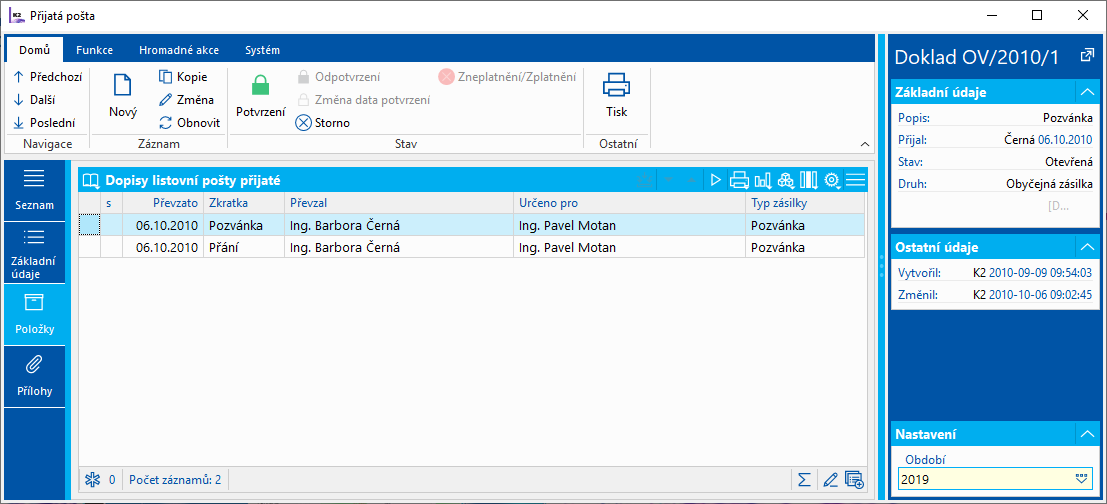Screen dimensions: 1107x504
Task: Click the splitter handle beside the right panel
Action: point(881,265)
